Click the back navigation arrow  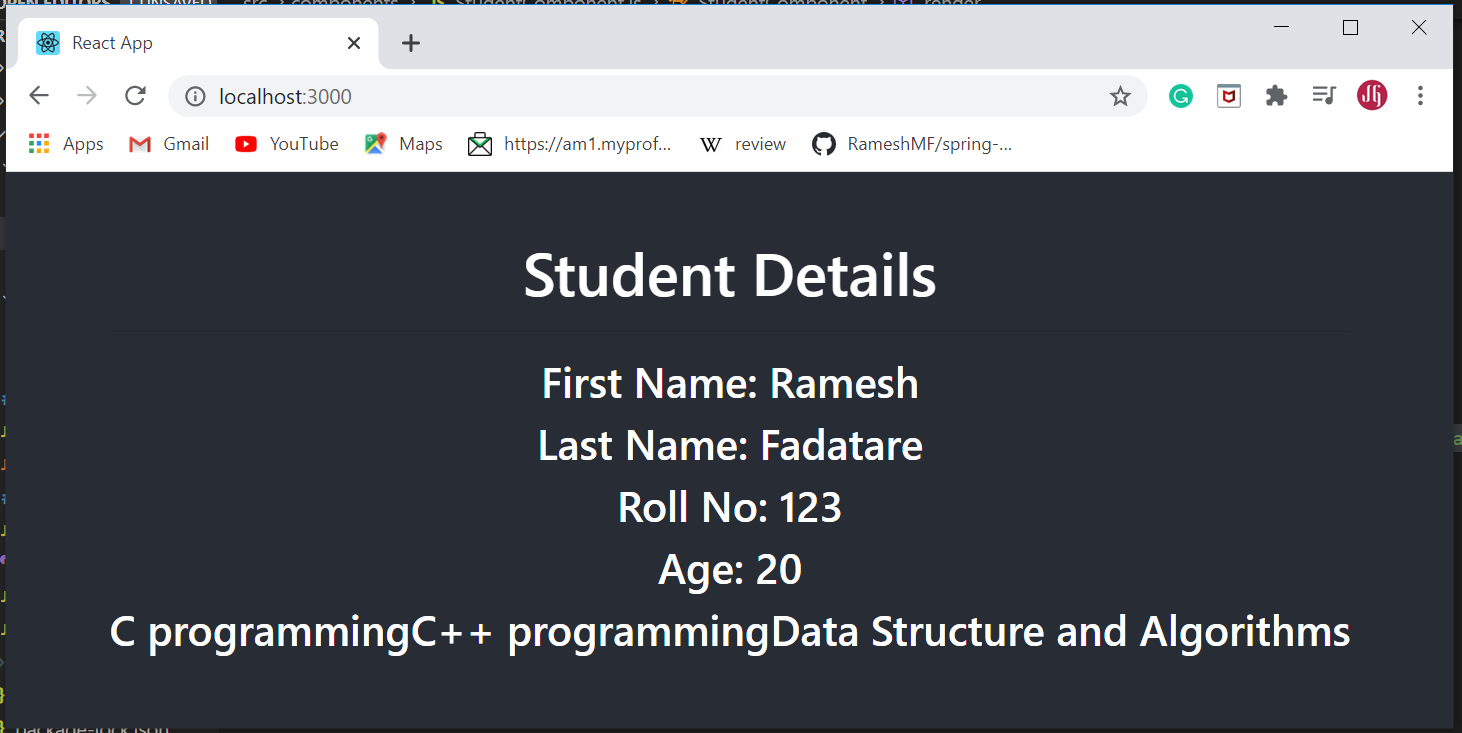click(x=38, y=96)
